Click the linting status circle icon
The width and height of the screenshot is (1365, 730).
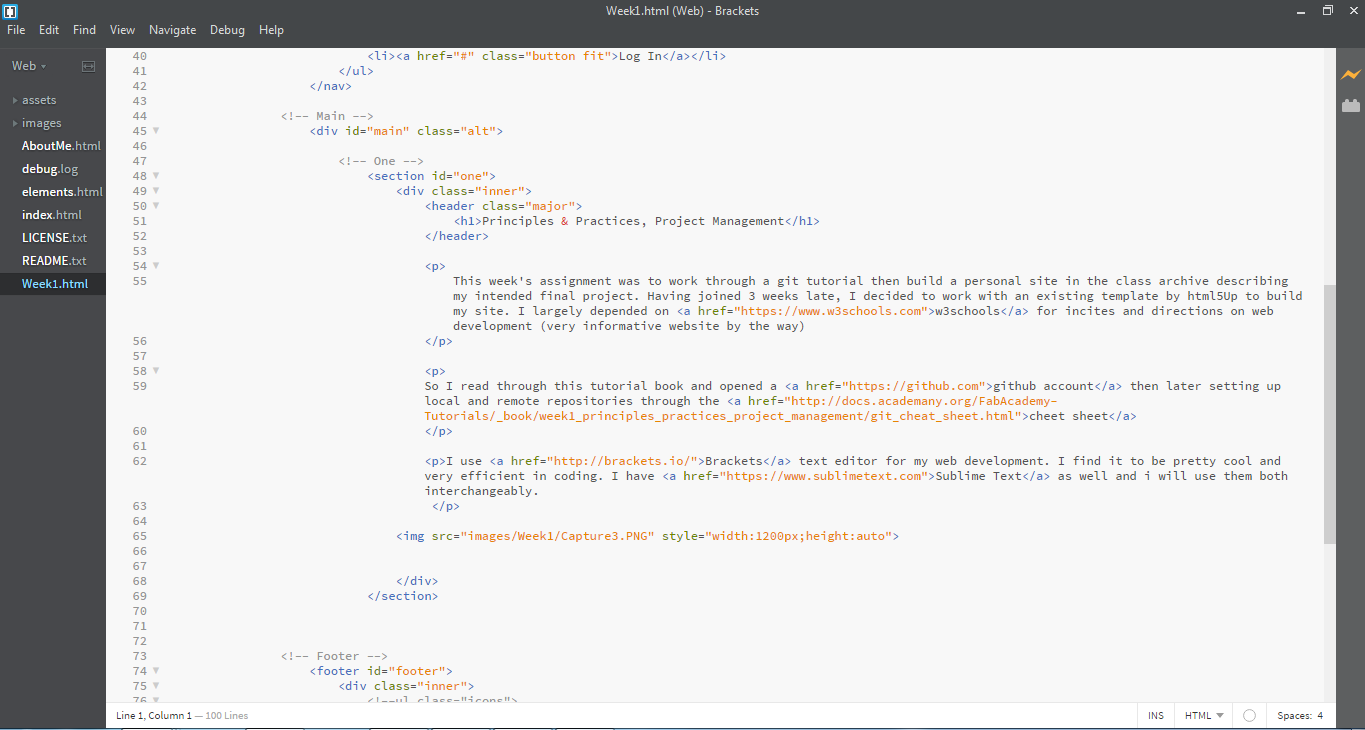1249,716
